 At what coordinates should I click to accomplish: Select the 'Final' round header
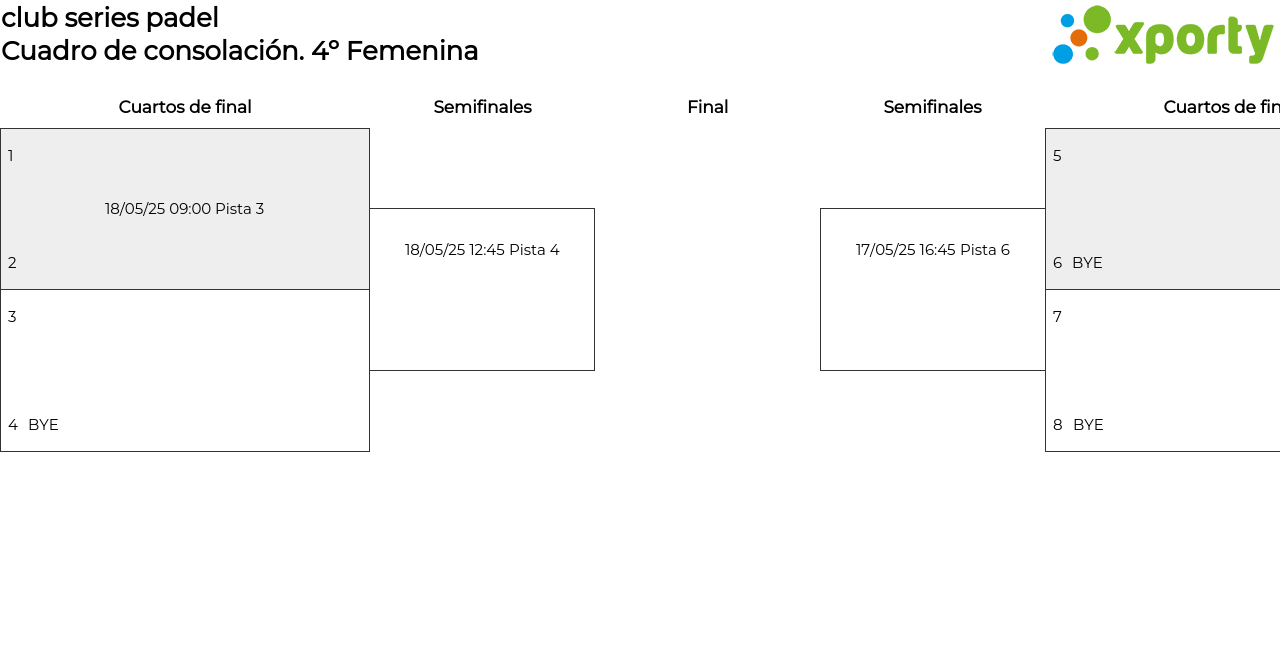coord(707,107)
